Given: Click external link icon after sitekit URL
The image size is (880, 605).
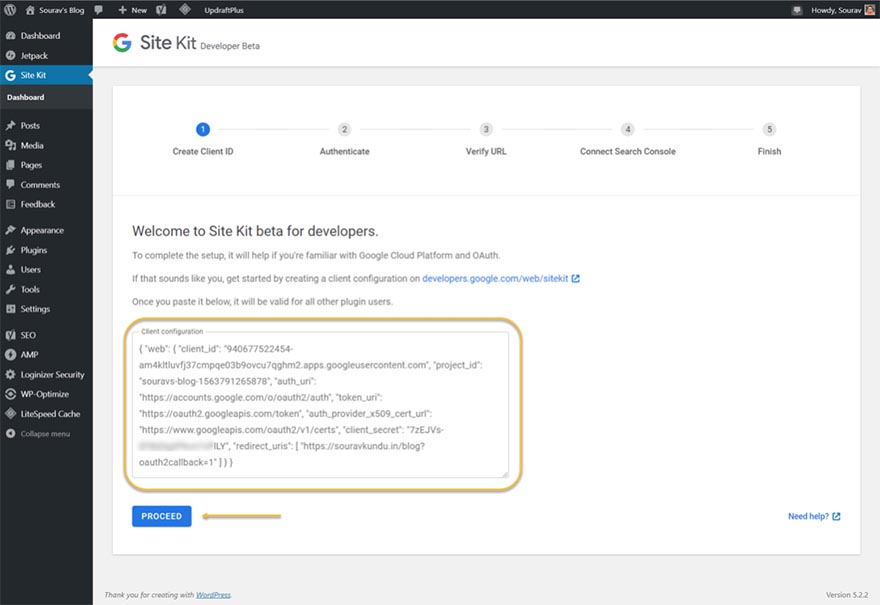Looking at the screenshot, I should [x=576, y=278].
